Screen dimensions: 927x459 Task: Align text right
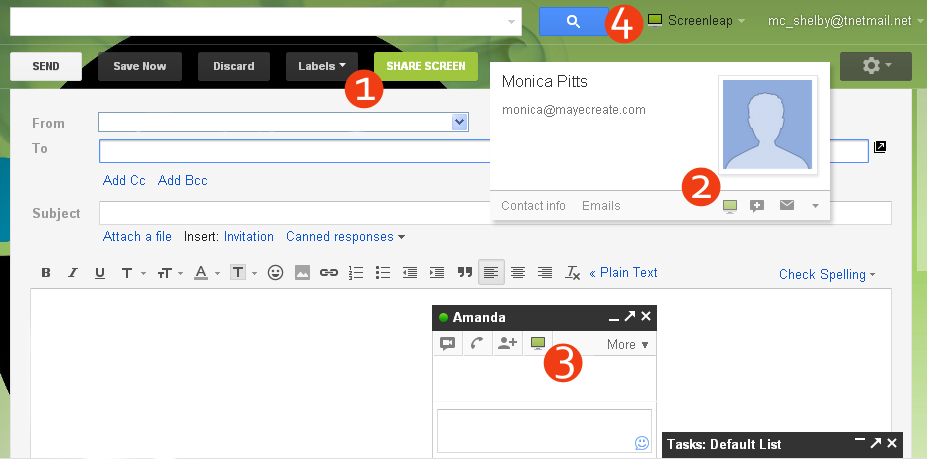545,273
